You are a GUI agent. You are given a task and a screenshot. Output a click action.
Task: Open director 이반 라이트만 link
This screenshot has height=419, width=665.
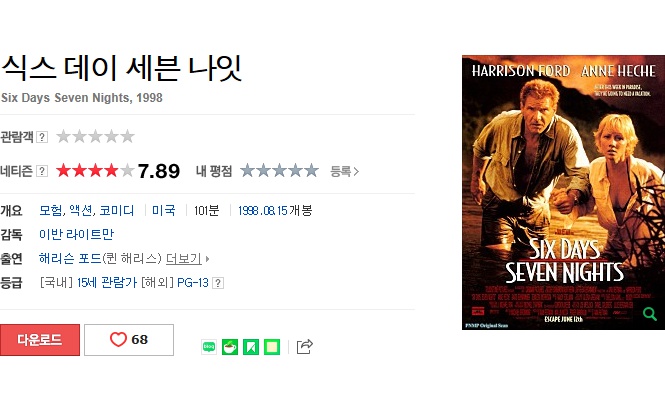click(76, 234)
